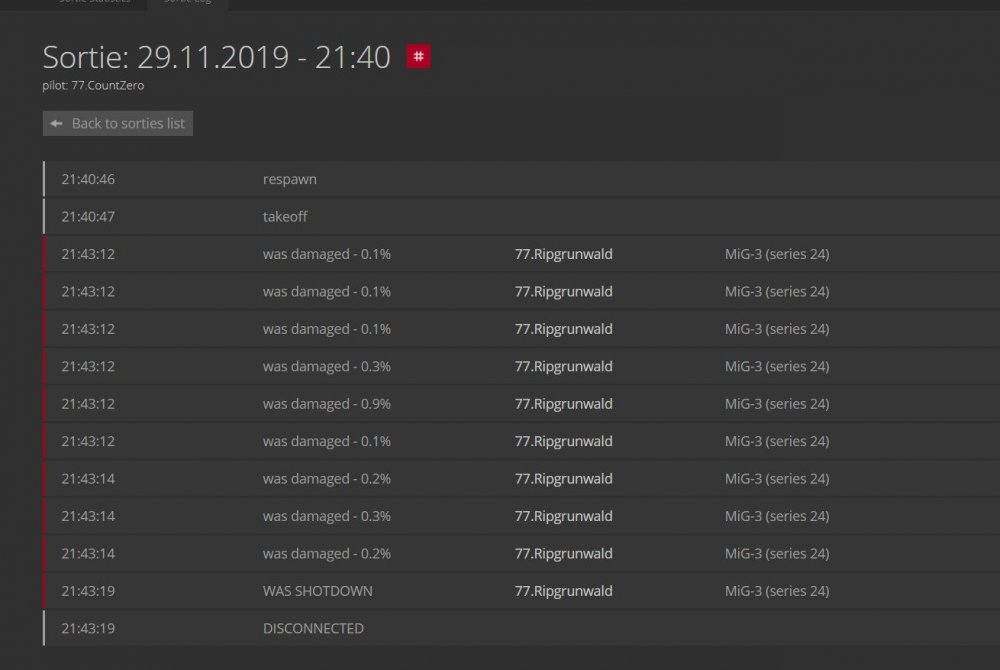
Task: Click the 'was damaged - 0.9%' entry
Action: click(327, 404)
